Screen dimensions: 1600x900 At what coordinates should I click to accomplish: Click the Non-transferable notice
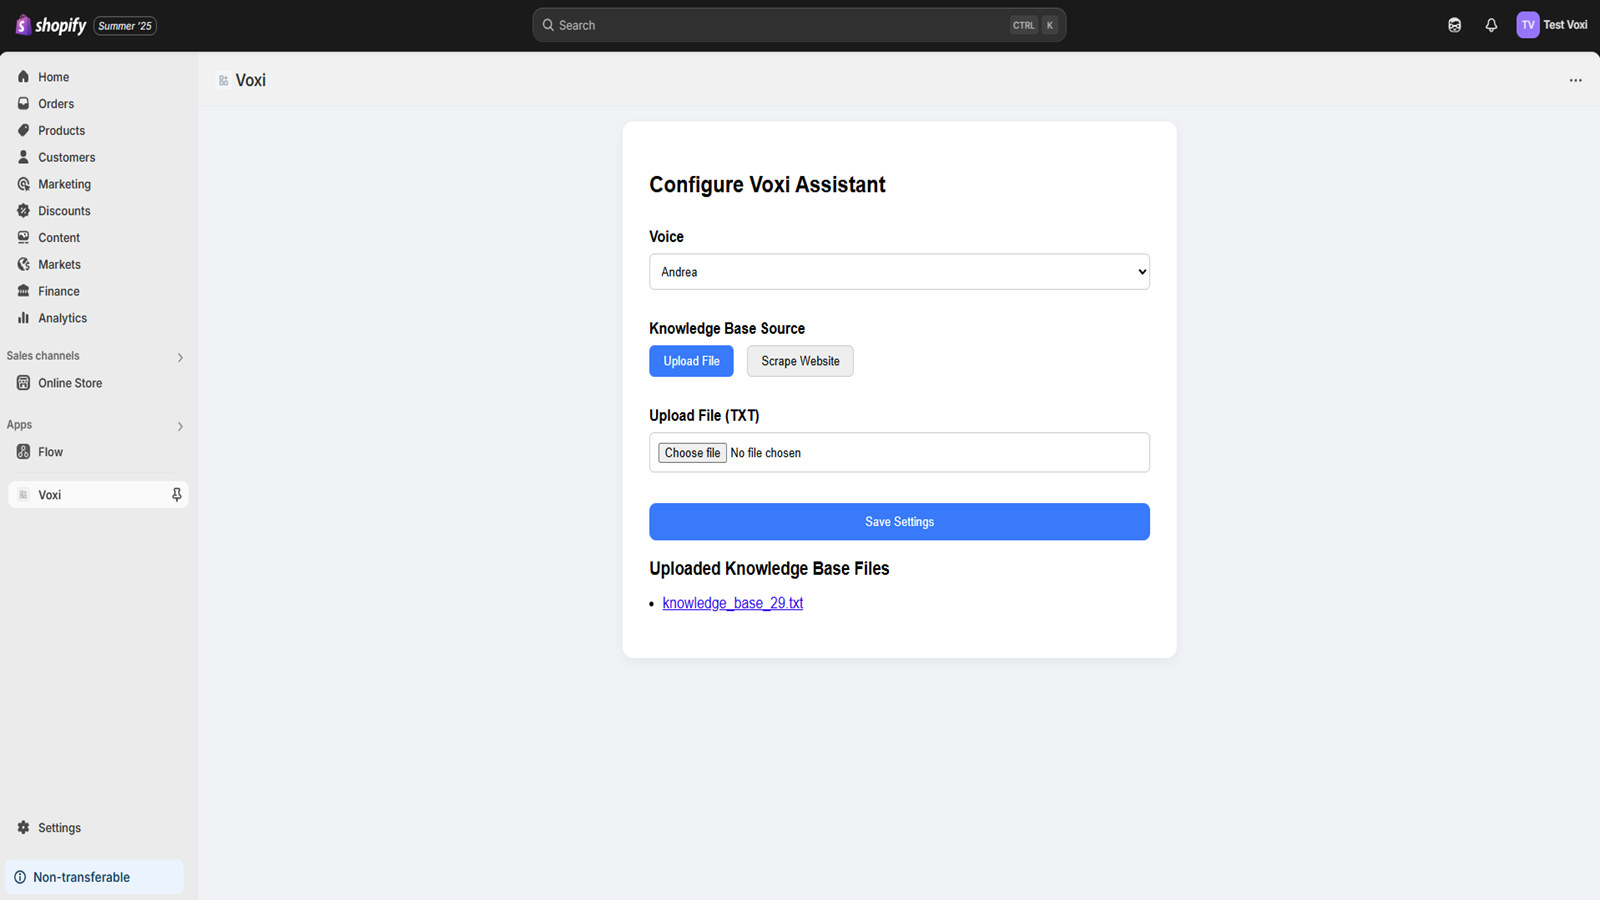94,877
